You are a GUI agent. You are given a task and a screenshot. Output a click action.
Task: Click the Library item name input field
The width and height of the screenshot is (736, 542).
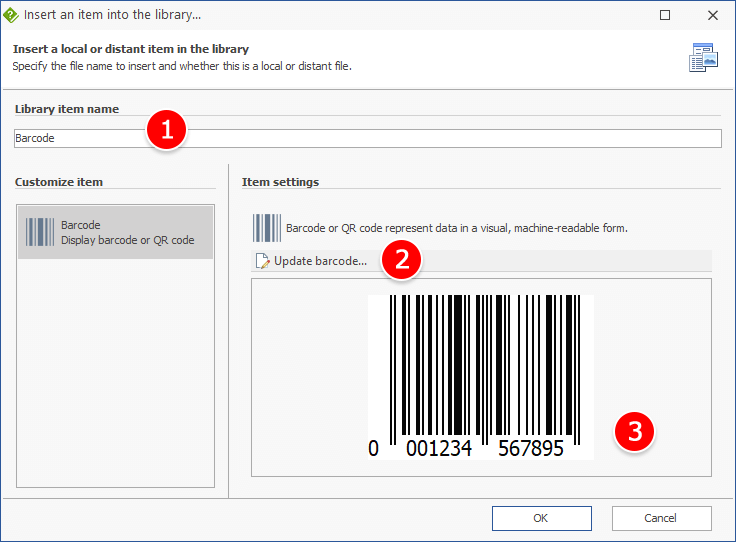point(368,138)
